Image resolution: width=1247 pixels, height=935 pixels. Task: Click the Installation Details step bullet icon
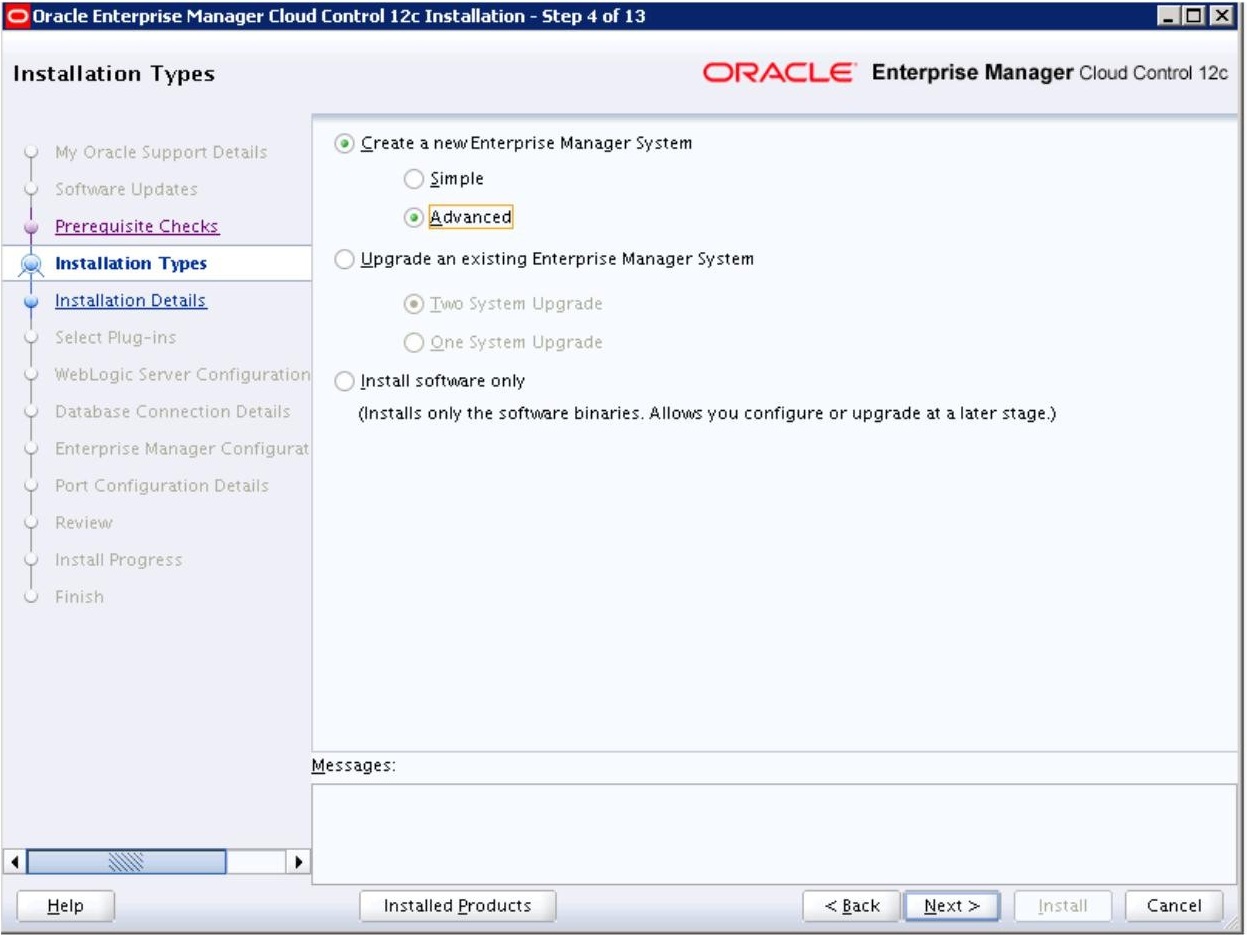(x=31, y=301)
